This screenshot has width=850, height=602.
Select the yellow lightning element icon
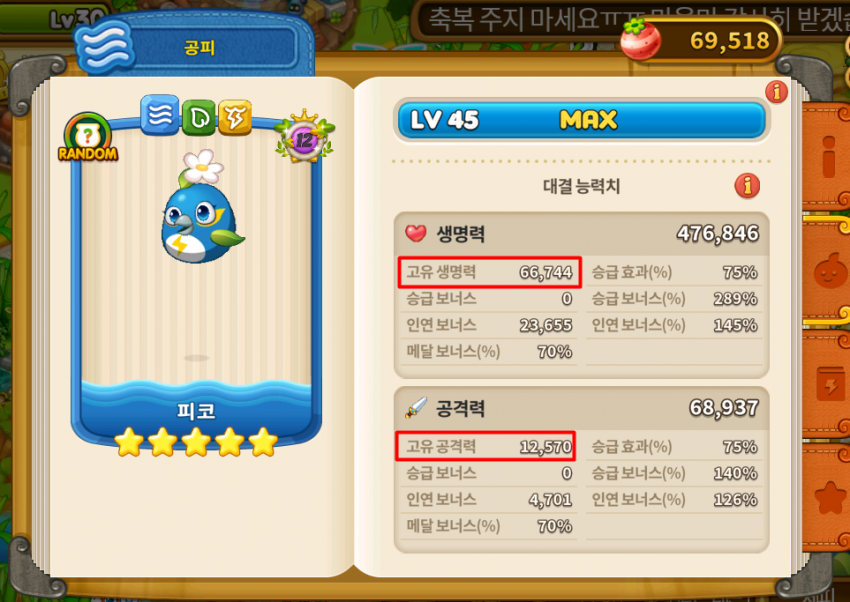click(235, 117)
